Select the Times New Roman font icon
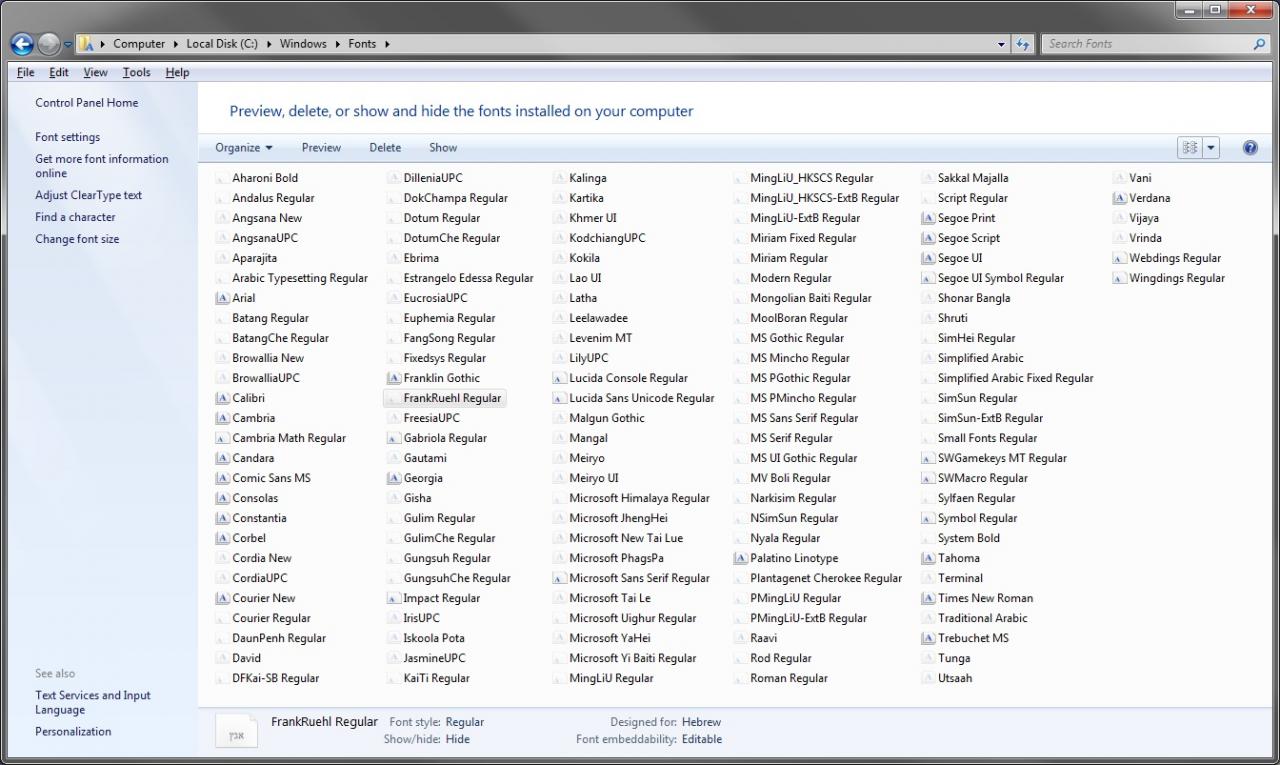The width and height of the screenshot is (1280, 765). tap(928, 598)
